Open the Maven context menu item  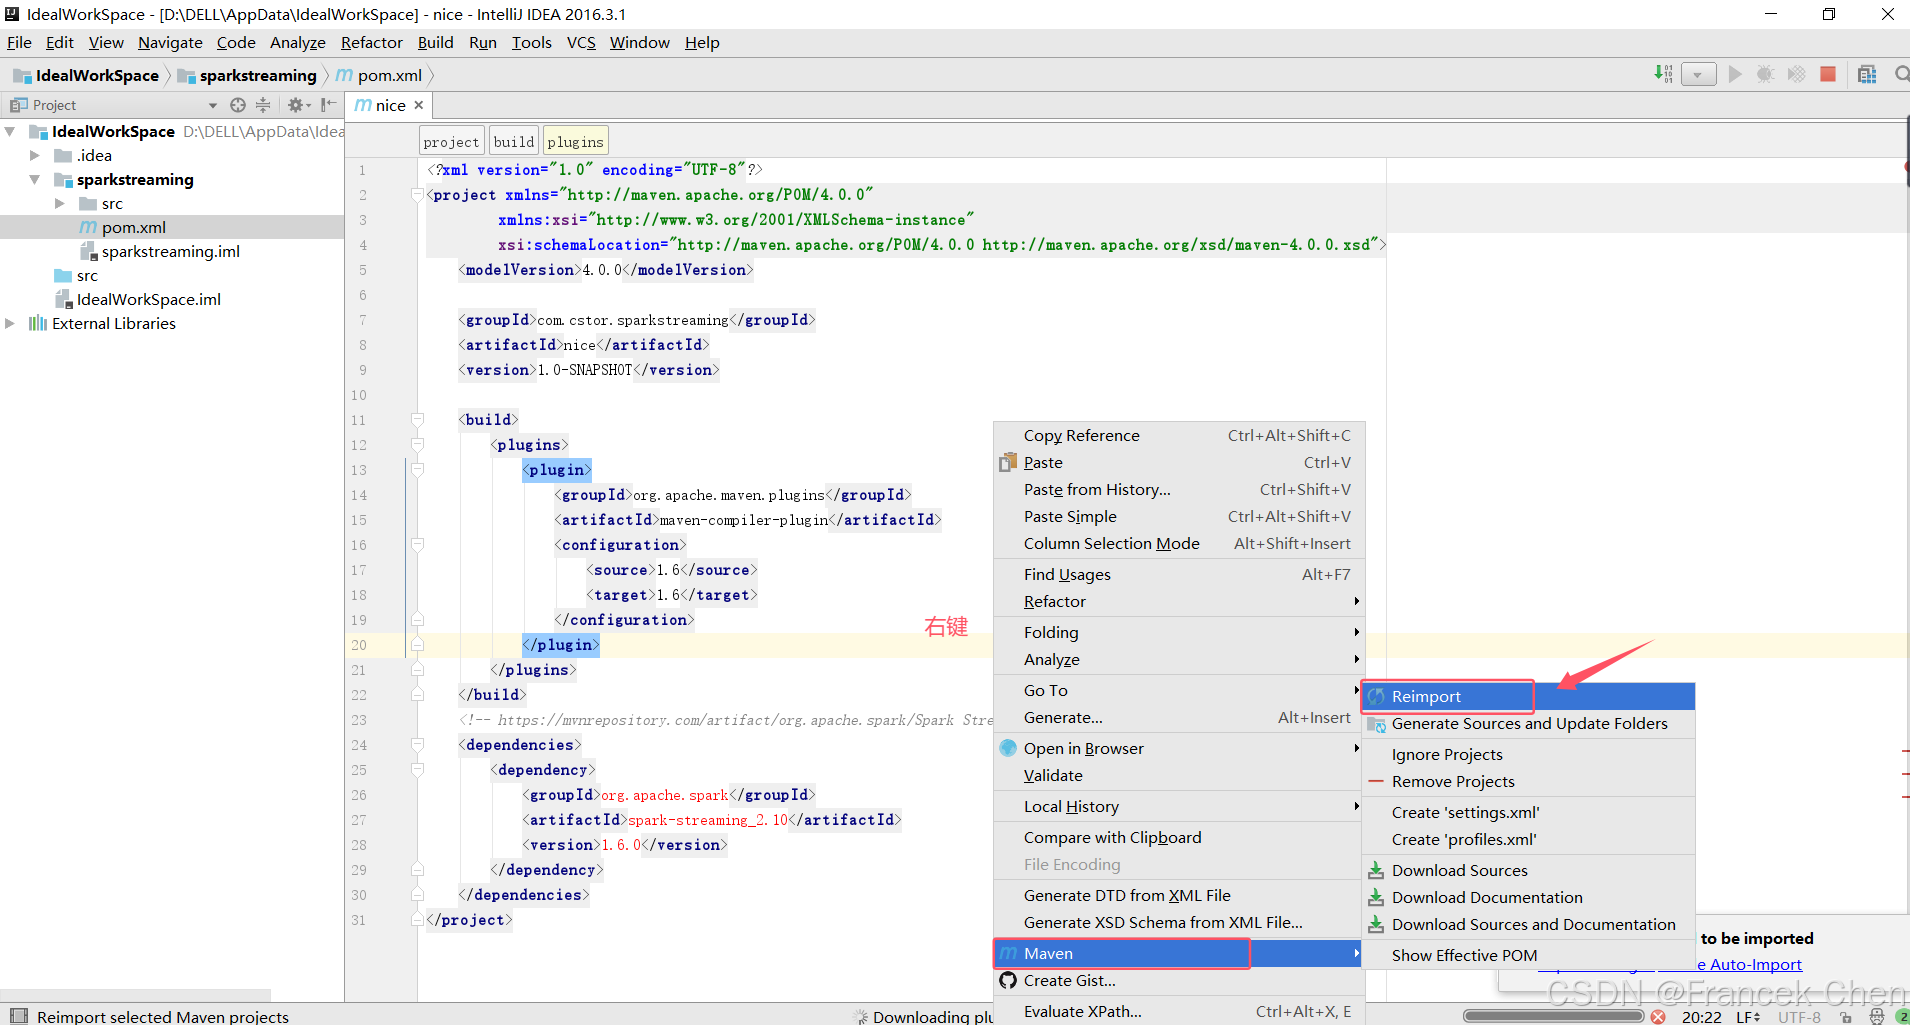[1179, 953]
